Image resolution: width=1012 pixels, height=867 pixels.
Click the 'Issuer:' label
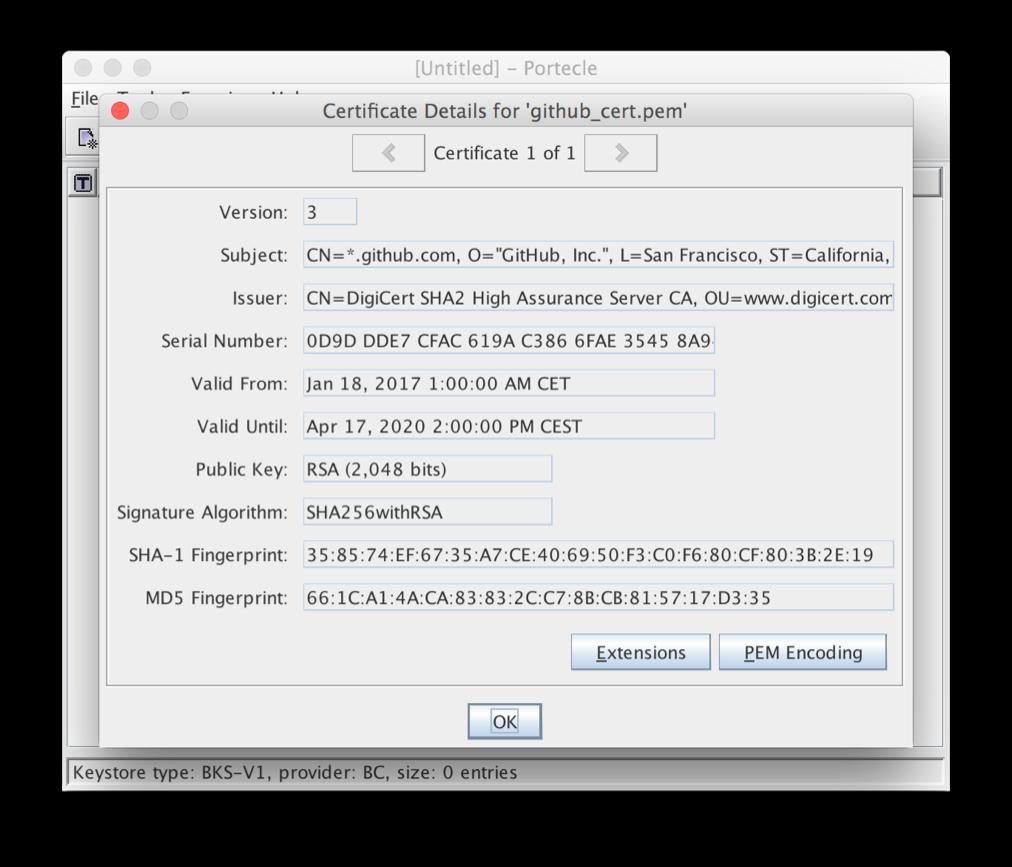(x=260, y=298)
